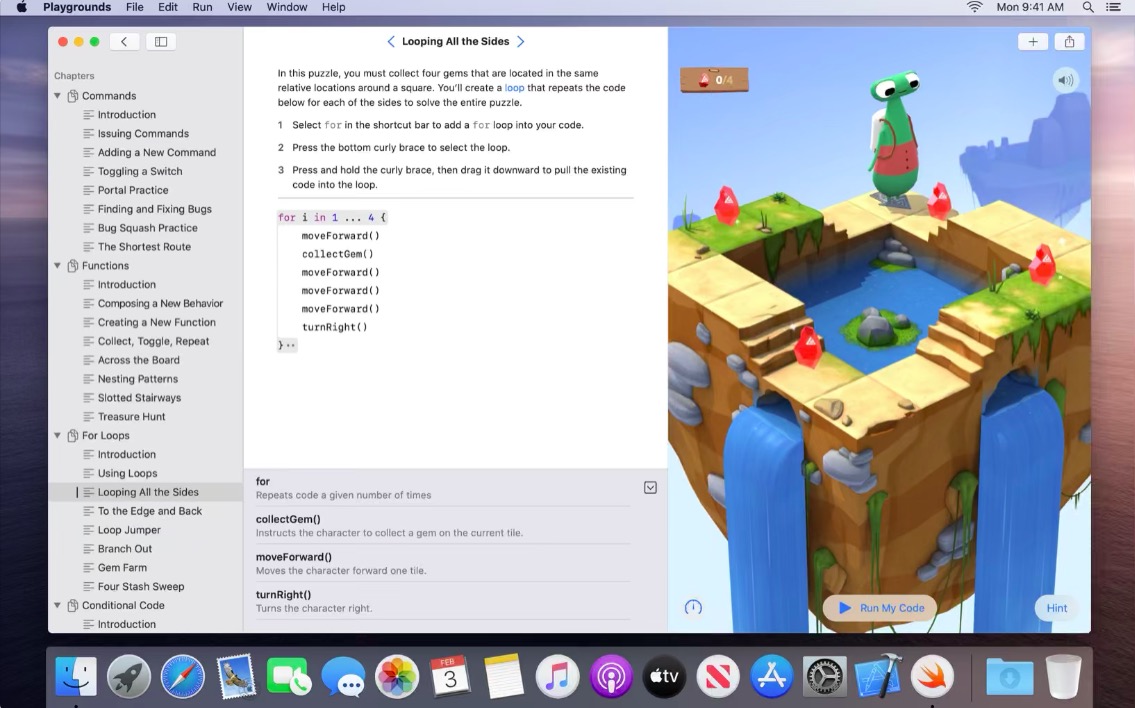Open Notification Center icon in menu bar
1135x708 pixels.
(1113, 7)
